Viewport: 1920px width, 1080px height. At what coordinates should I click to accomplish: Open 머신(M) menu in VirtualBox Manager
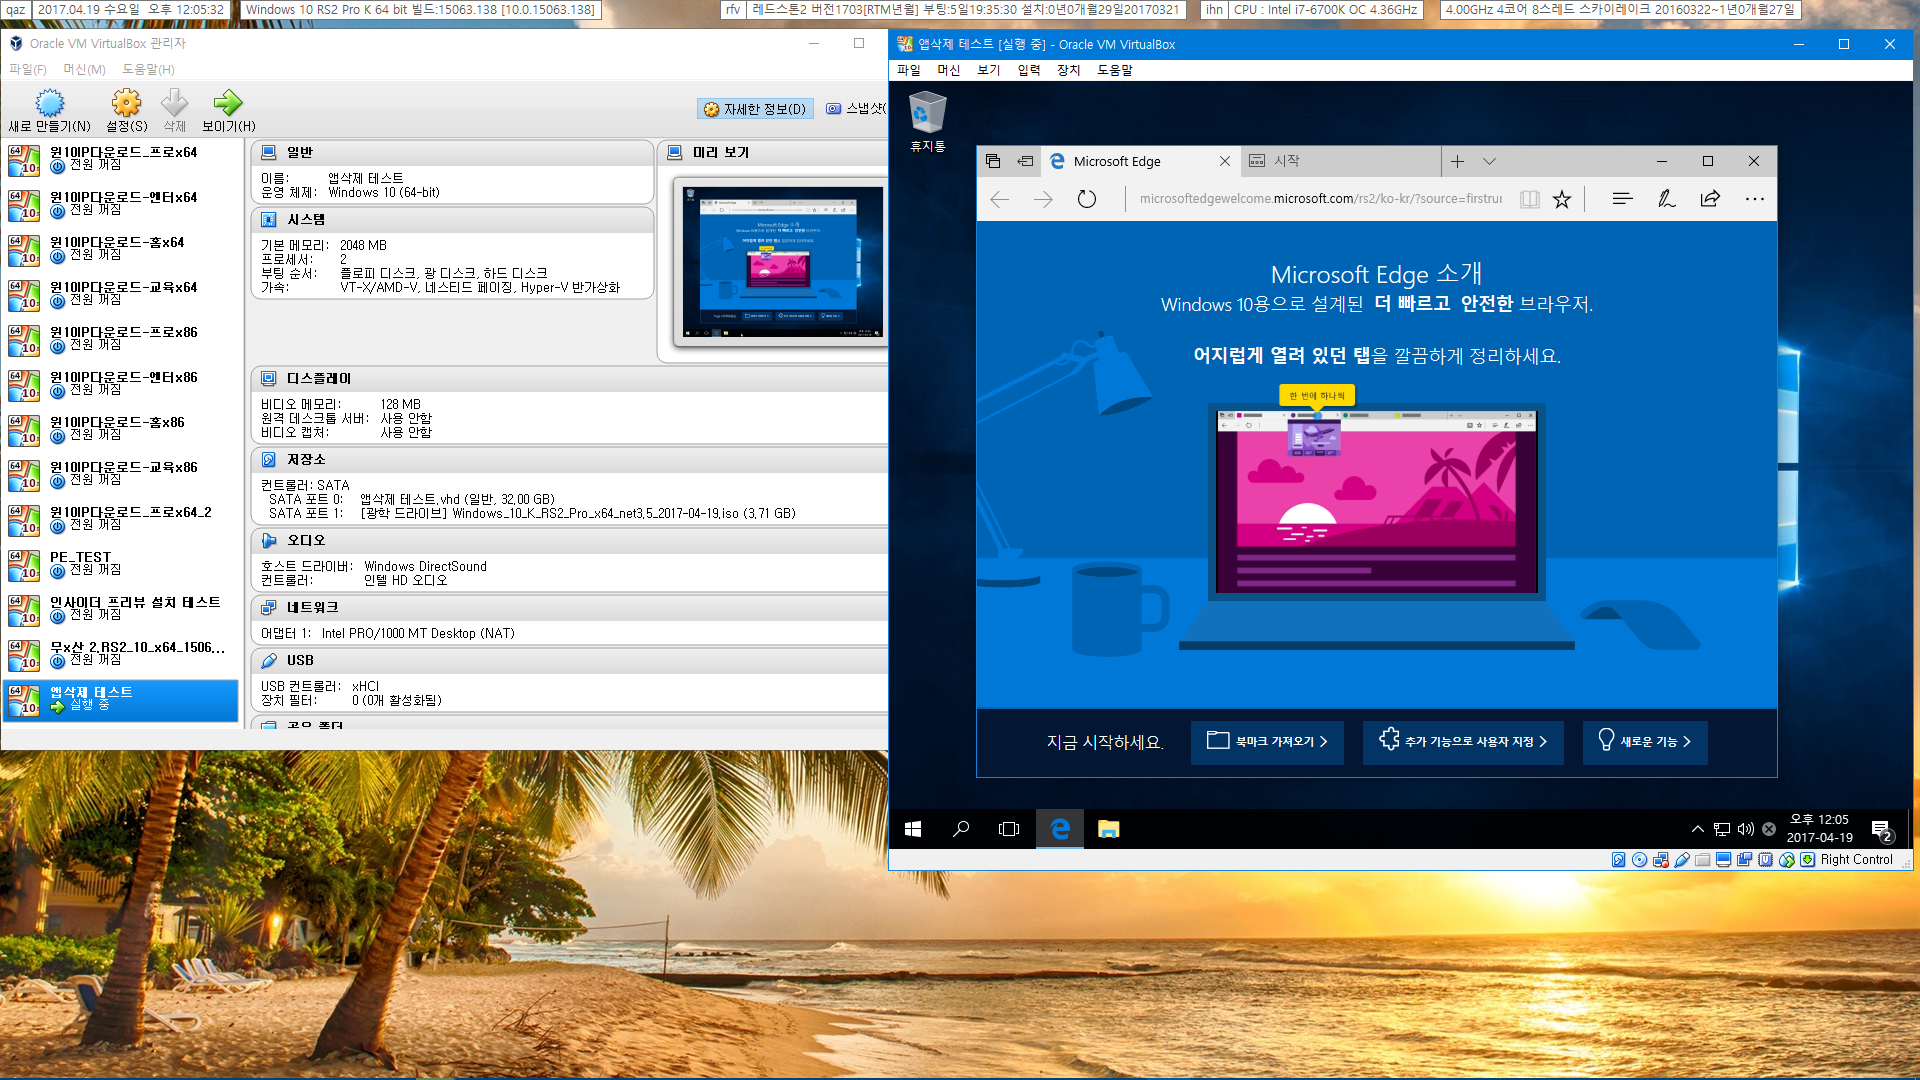tap(85, 69)
